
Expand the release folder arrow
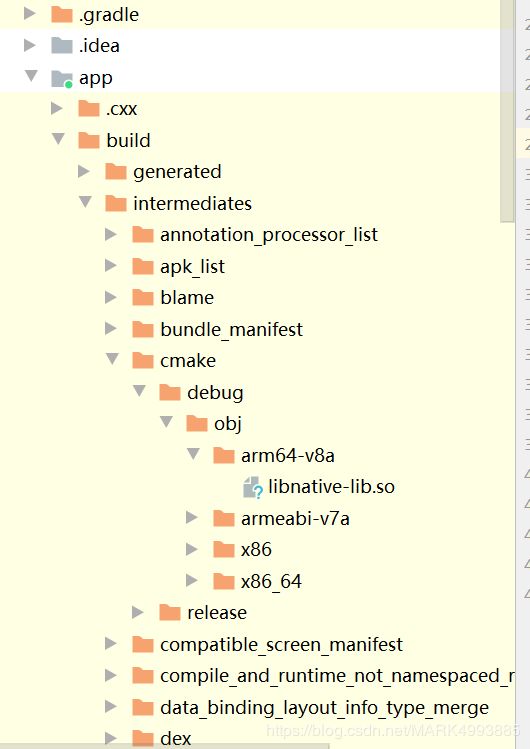click(x=138, y=612)
